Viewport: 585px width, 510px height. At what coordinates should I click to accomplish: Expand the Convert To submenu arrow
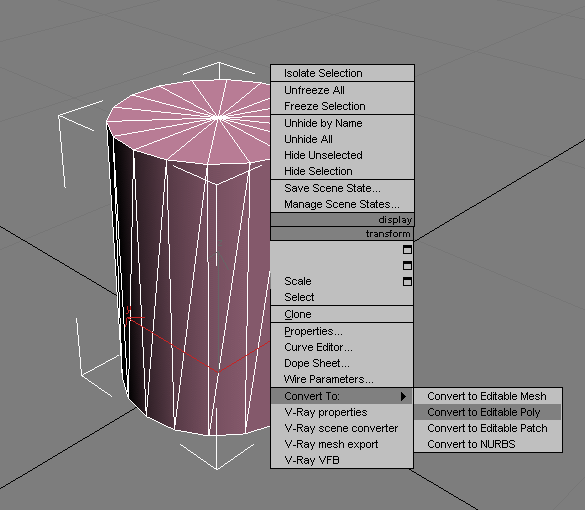(x=403, y=396)
